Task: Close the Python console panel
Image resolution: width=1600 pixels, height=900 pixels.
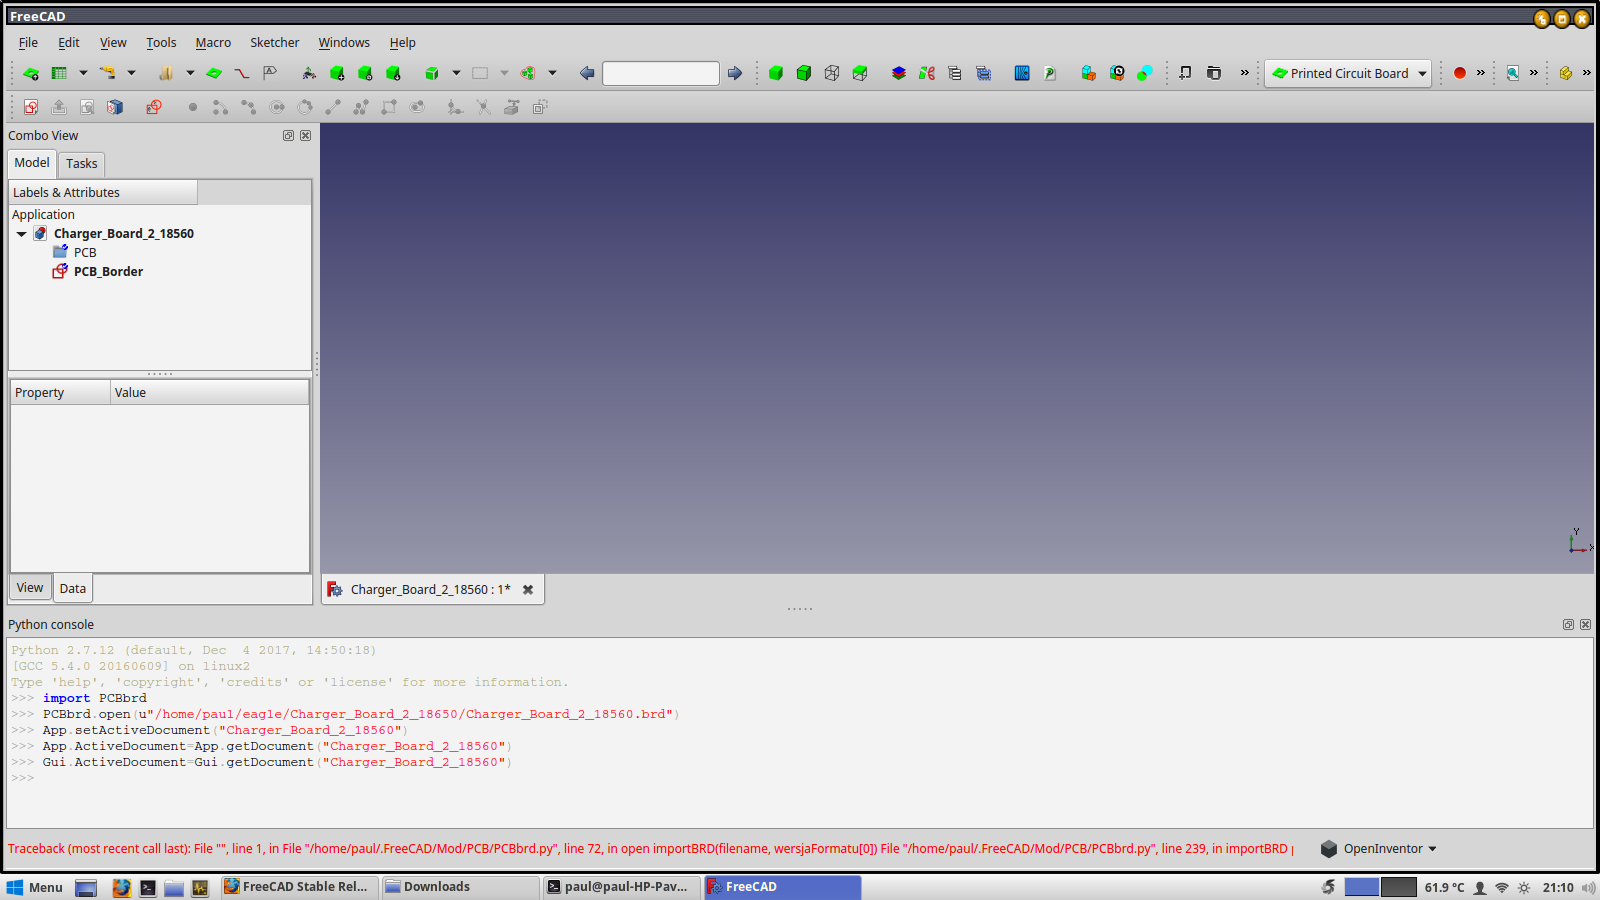Action: (x=1585, y=625)
